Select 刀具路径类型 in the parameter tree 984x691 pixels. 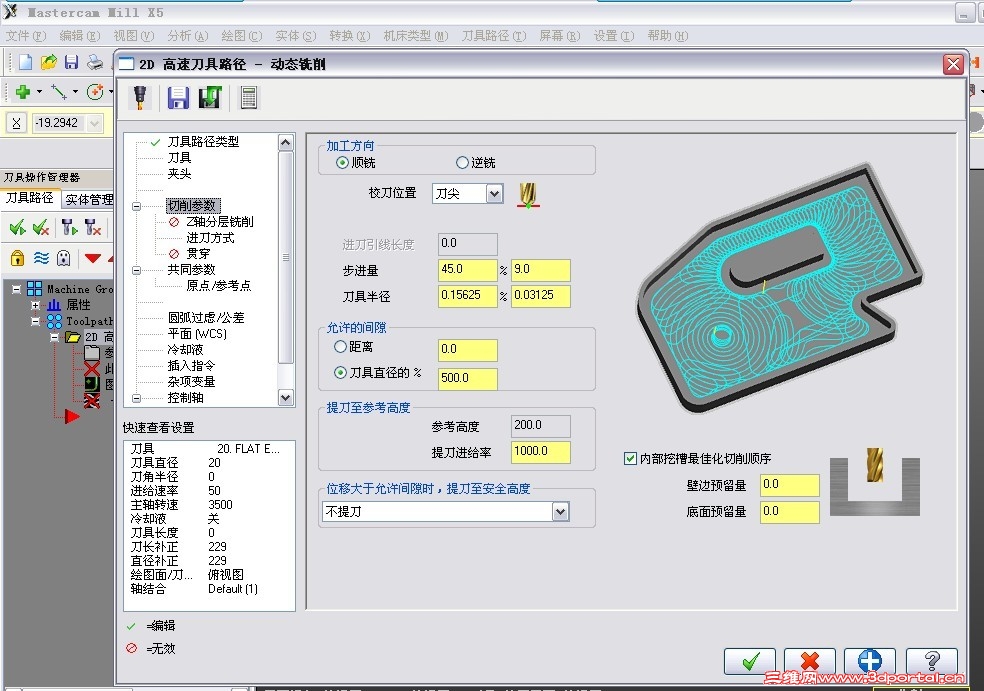click(203, 142)
